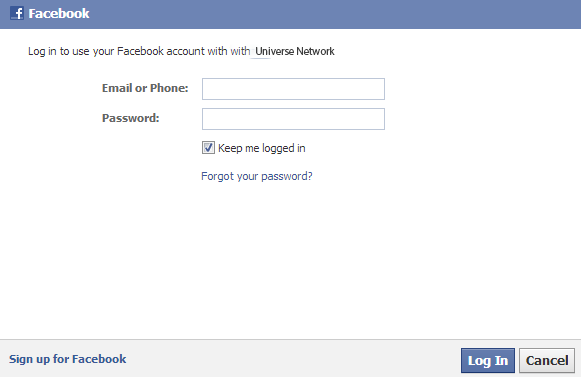581x377 pixels.
Task: Click the Password label text
Action: (x=130, y=118)
